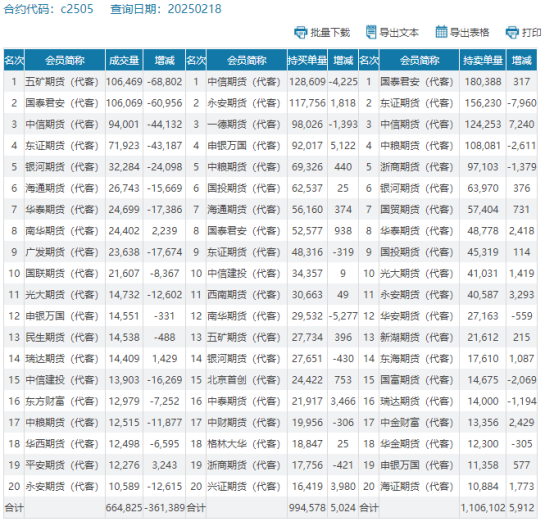Click the 成交量 column header
554x526 pixels.
coord(124,60)
